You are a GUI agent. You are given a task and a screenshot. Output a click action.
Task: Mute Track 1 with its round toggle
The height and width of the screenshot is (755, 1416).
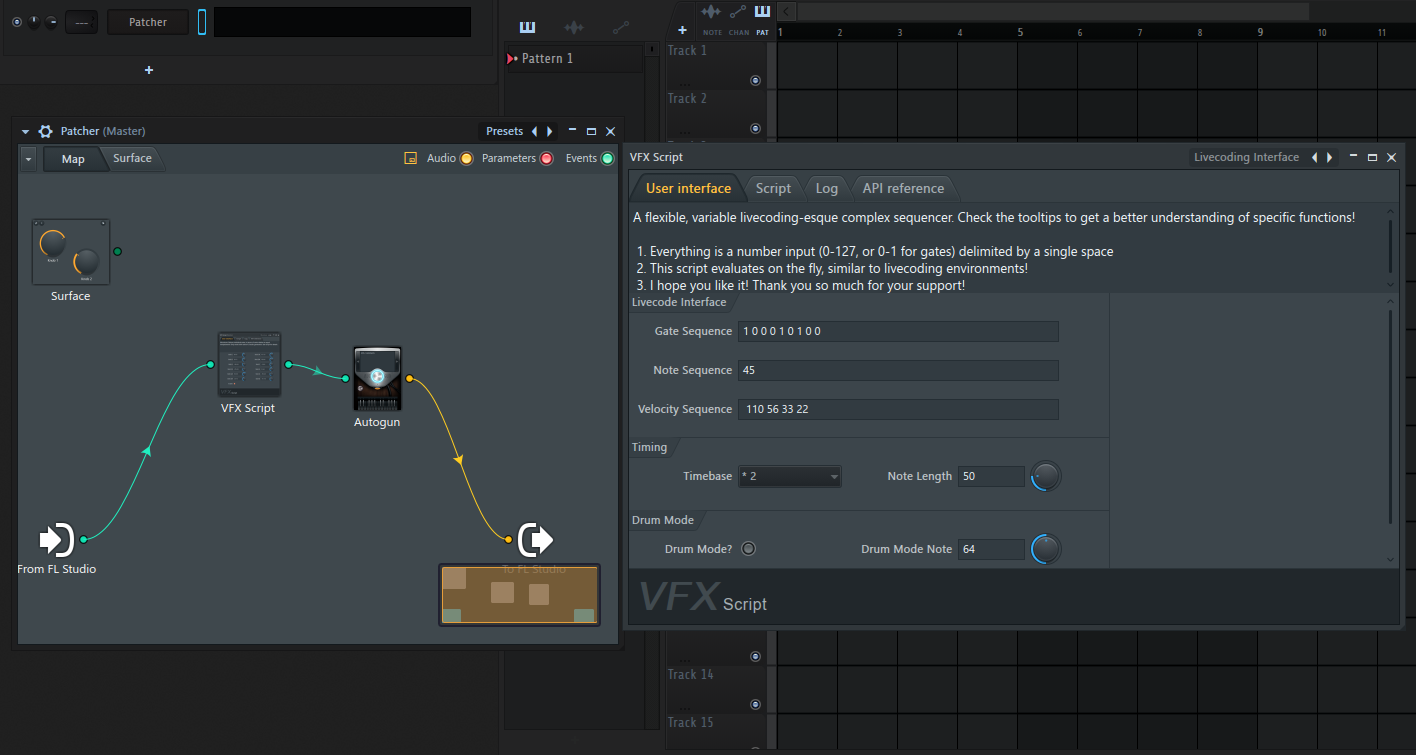pyautogui.click(x=755, y=81)
